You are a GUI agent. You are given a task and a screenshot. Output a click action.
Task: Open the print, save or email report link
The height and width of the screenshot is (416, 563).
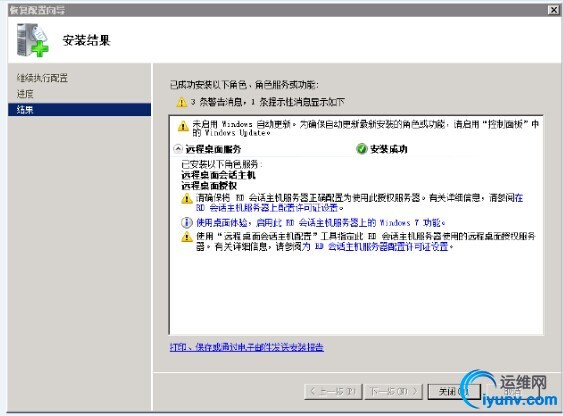[x=246, y=347]
